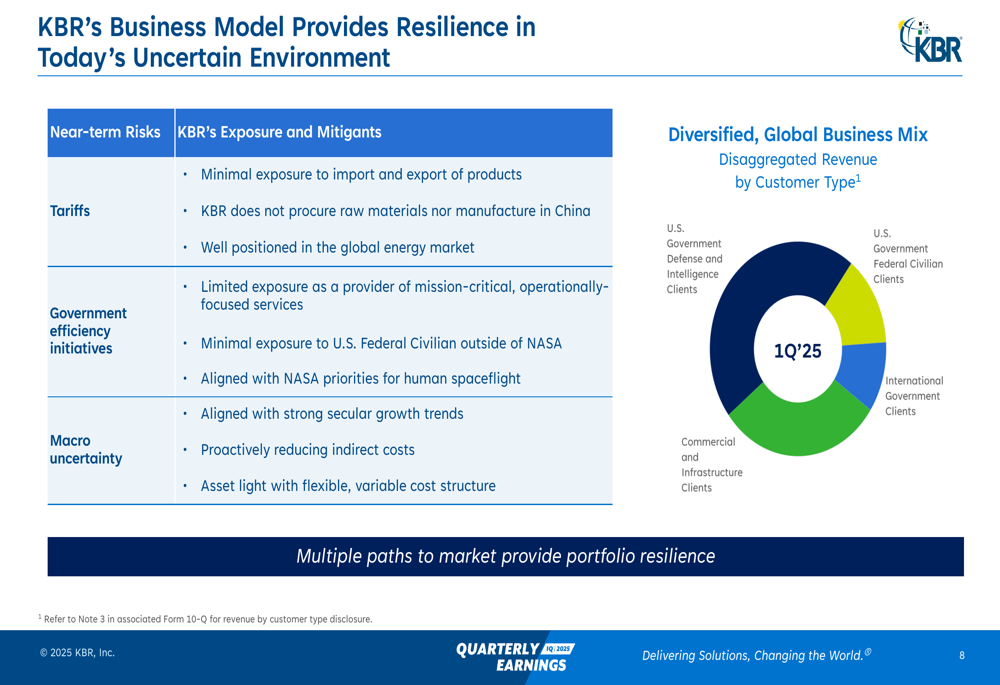Click the KBR globe logo
Viewport: 1000px width, 685px height.
coord(930,40)
